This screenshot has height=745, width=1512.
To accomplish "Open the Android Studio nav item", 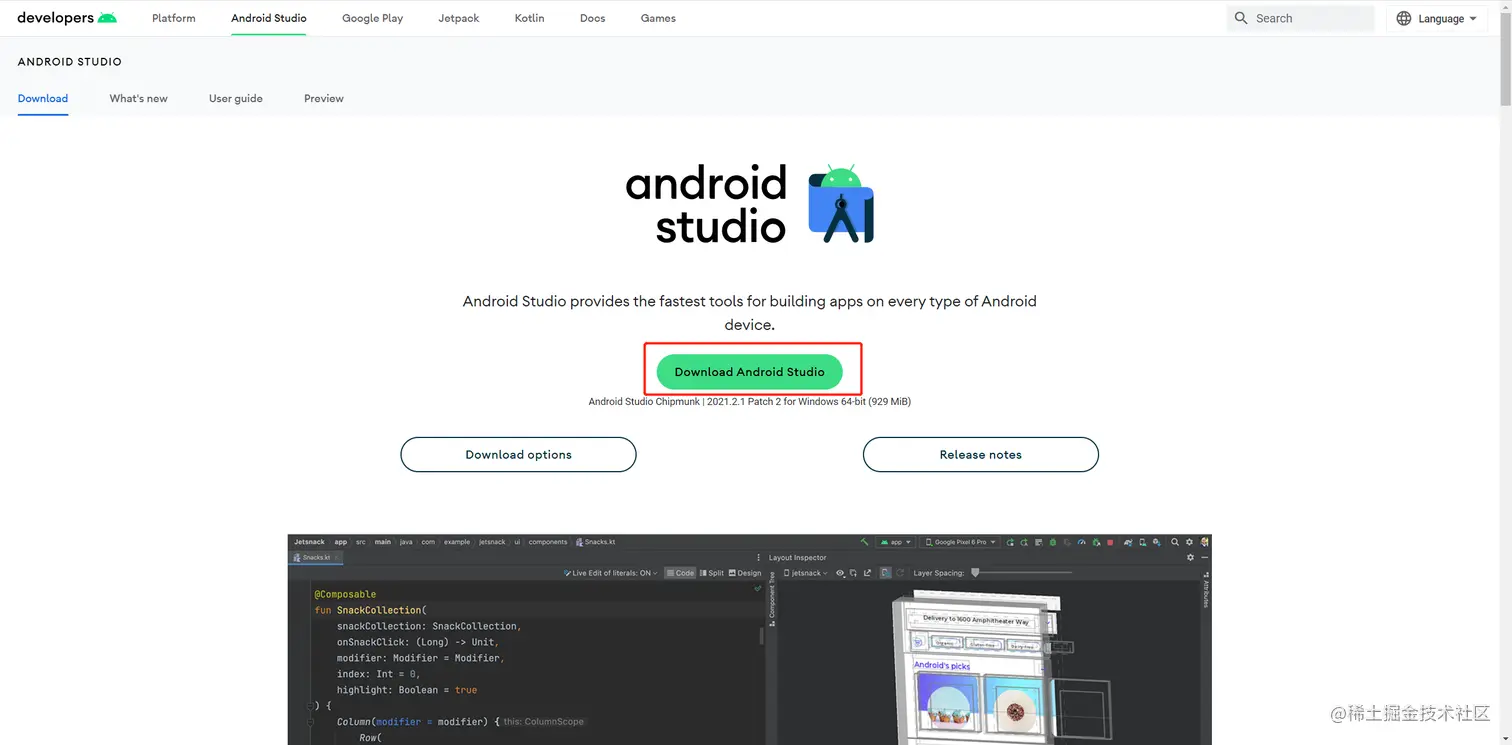I will [269, 18].
